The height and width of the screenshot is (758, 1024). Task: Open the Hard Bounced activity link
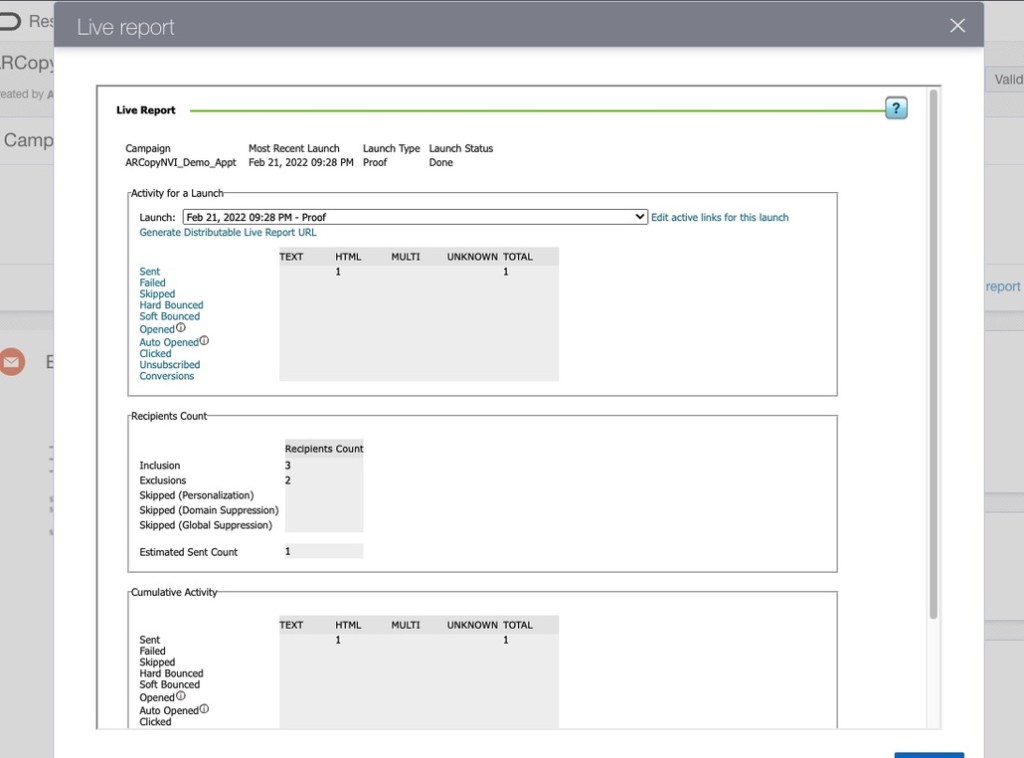[x=171, y=305]
